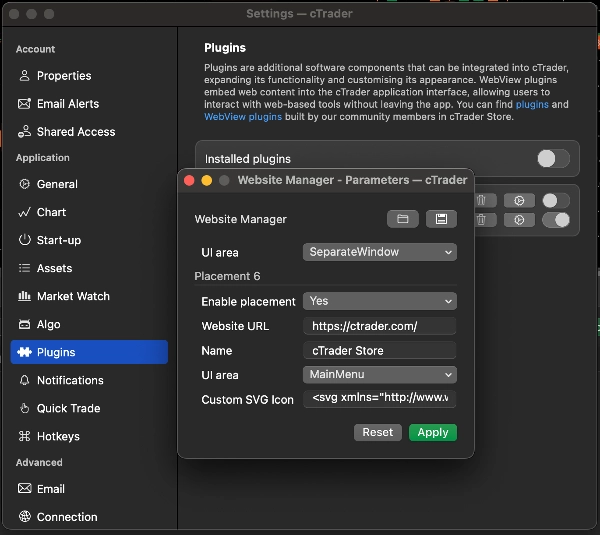The width and height of the screenshot is (600, 535).
Task: Disable the lower plugin row switch
Action: coord(555,220)
